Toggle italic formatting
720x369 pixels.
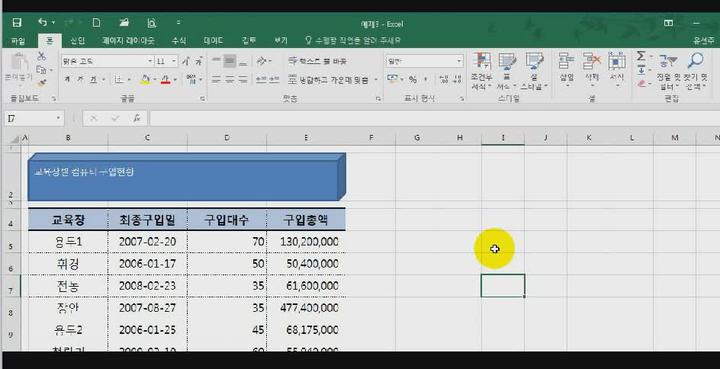(x=80, y=80)
